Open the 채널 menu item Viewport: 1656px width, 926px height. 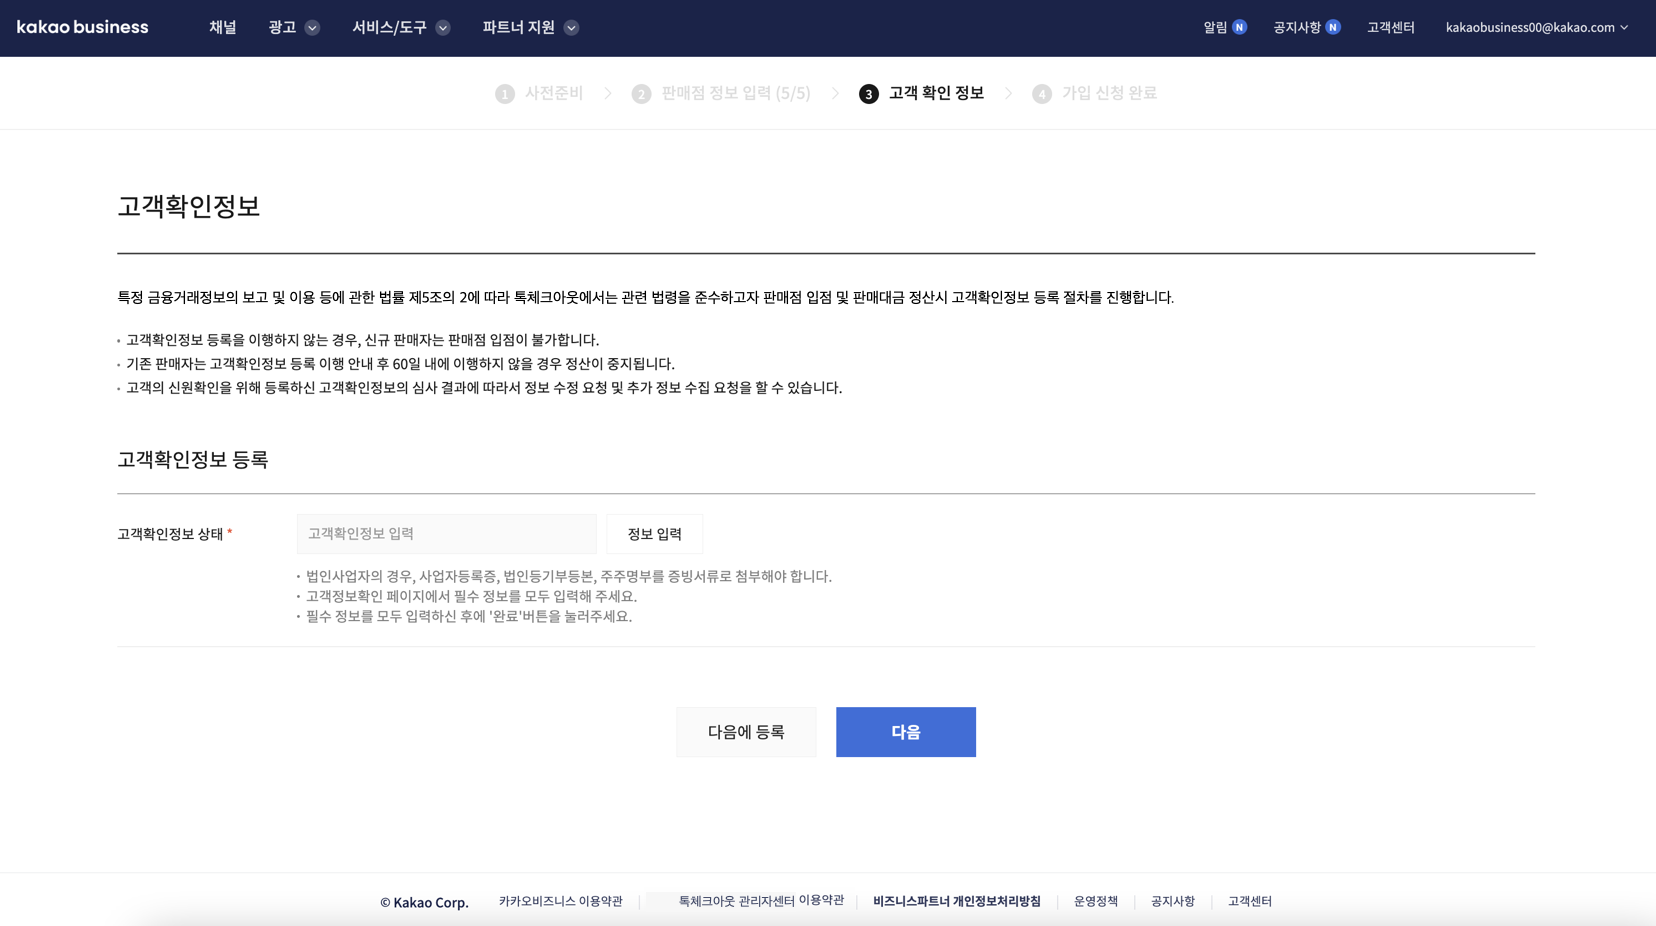tap(222, 28)
